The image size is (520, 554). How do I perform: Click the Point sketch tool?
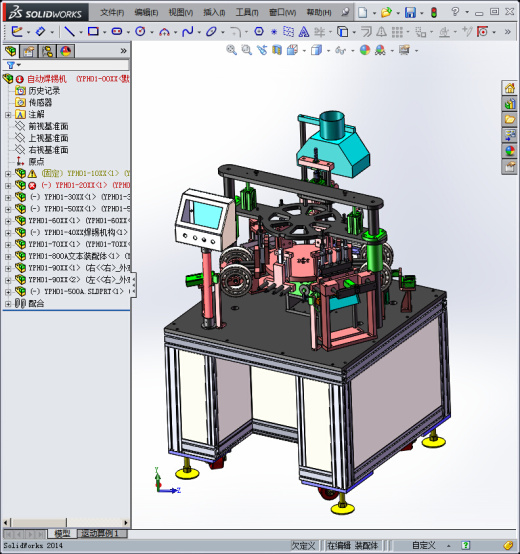click(274, 32)
